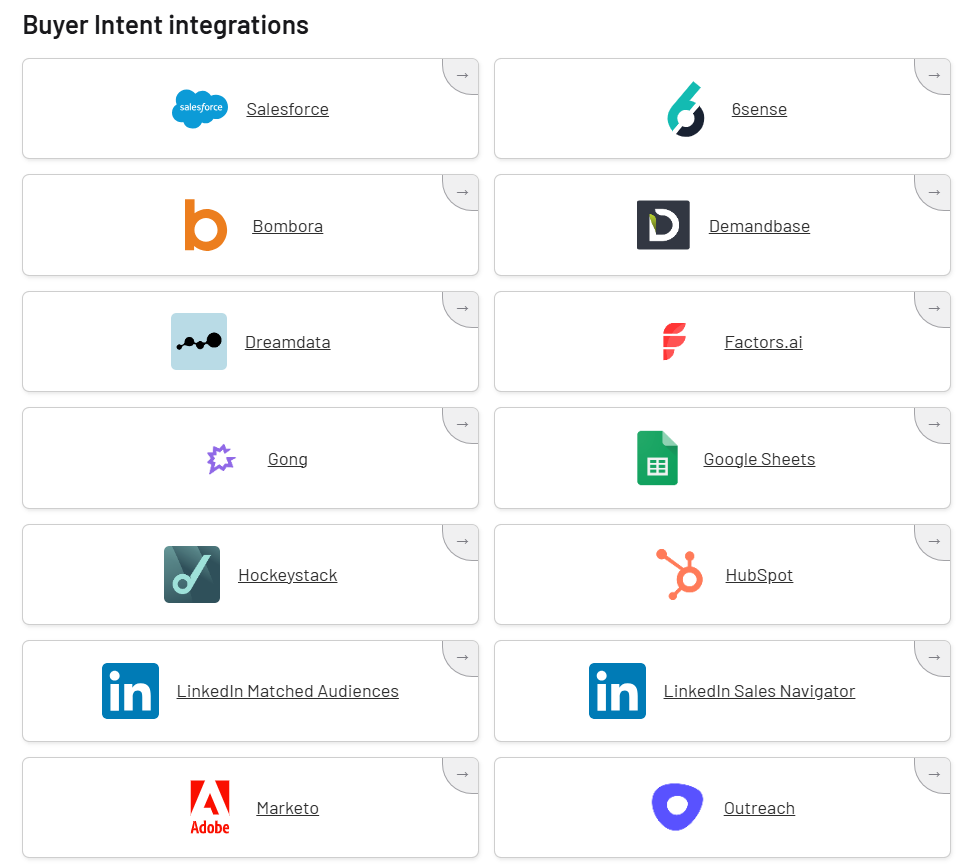Open LinkedIn Sales Navigator link
This screenshot has width=974, height=866.
[759, 691]
